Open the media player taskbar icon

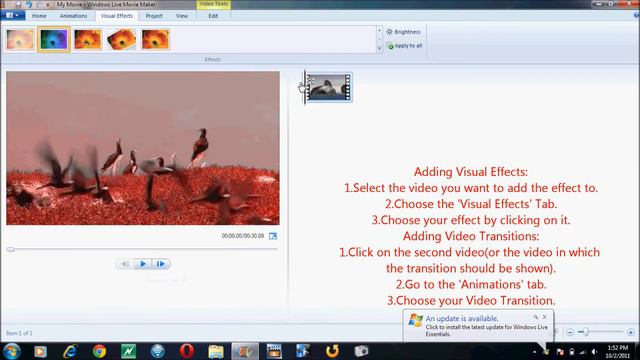click(x=40, y=351)
